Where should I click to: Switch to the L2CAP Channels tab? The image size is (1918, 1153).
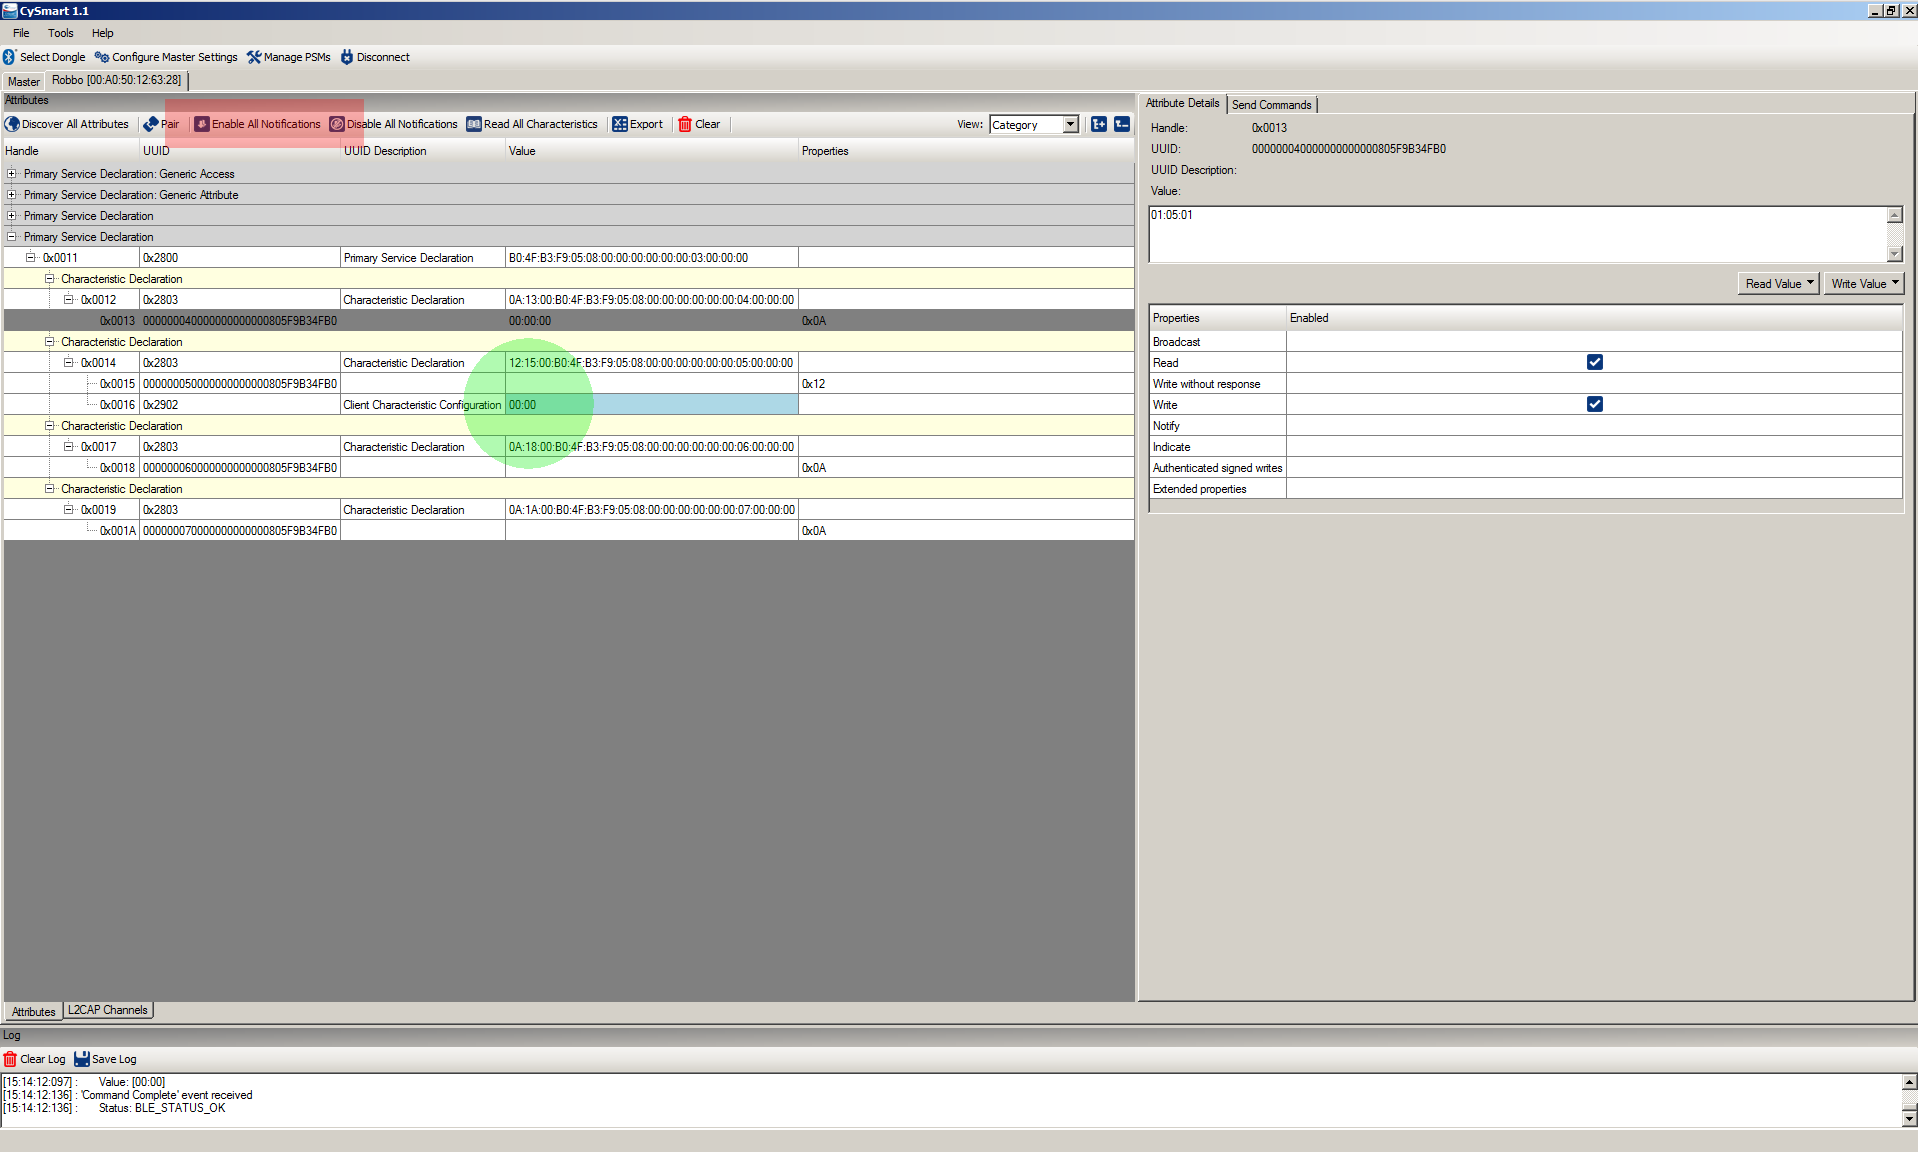pos(108,1010)
